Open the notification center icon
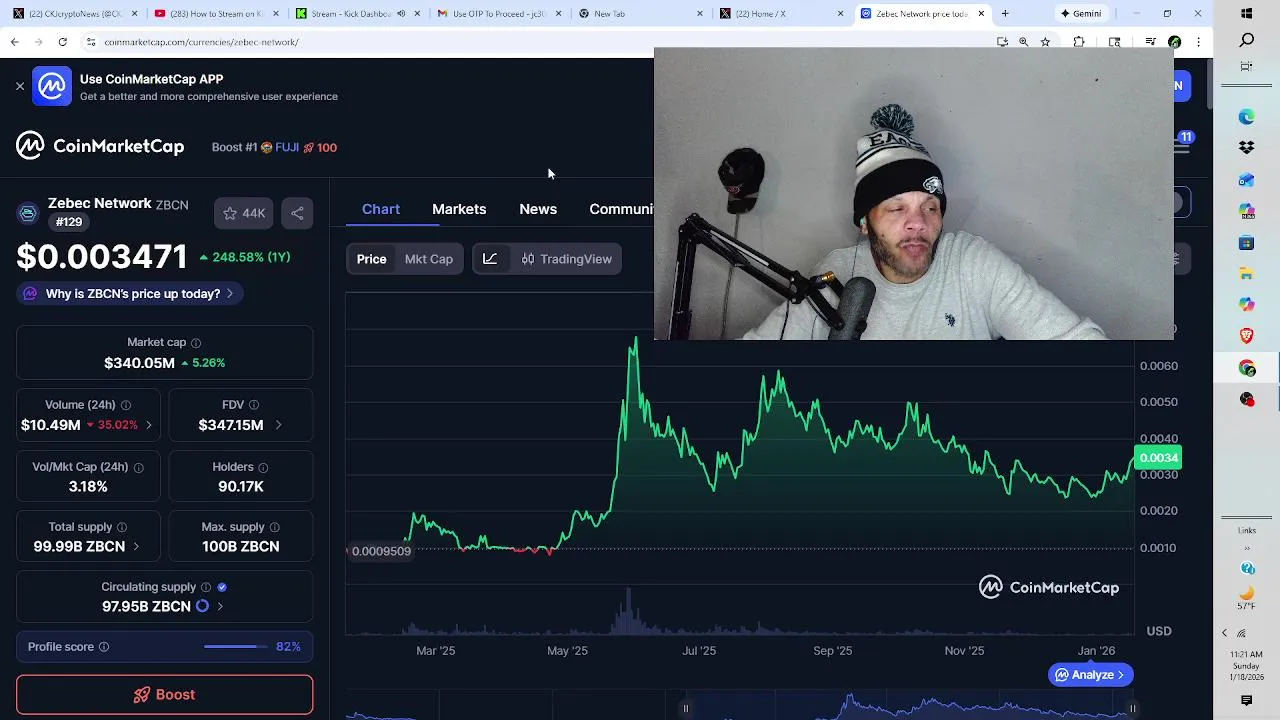 tap(1246, 701)
